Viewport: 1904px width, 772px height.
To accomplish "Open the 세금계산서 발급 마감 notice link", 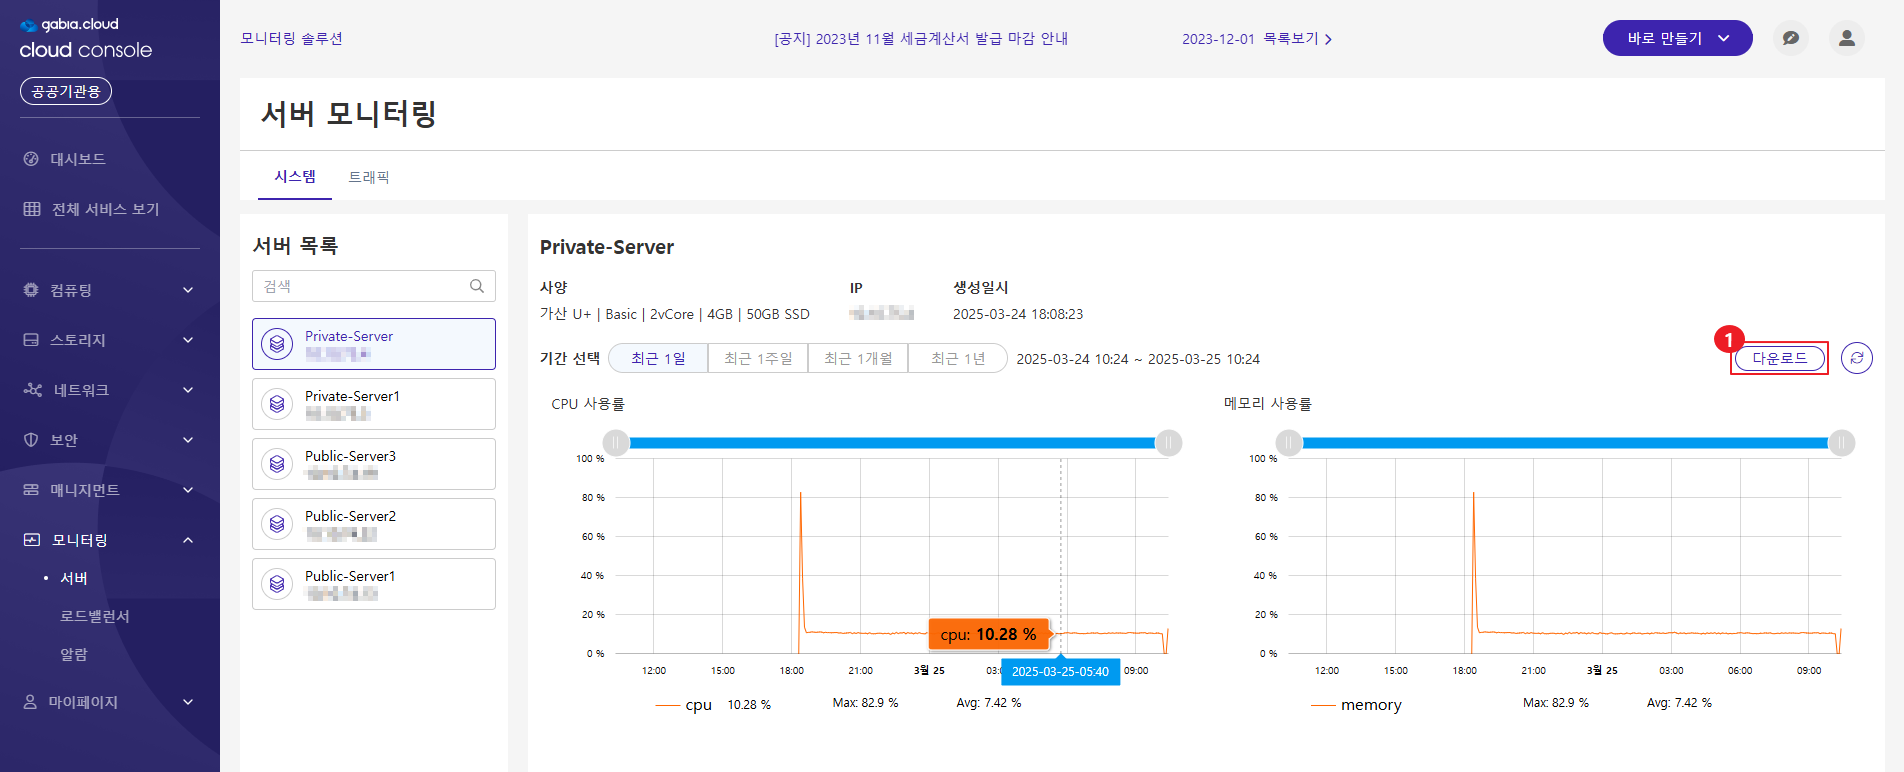I will coord(921,39).
